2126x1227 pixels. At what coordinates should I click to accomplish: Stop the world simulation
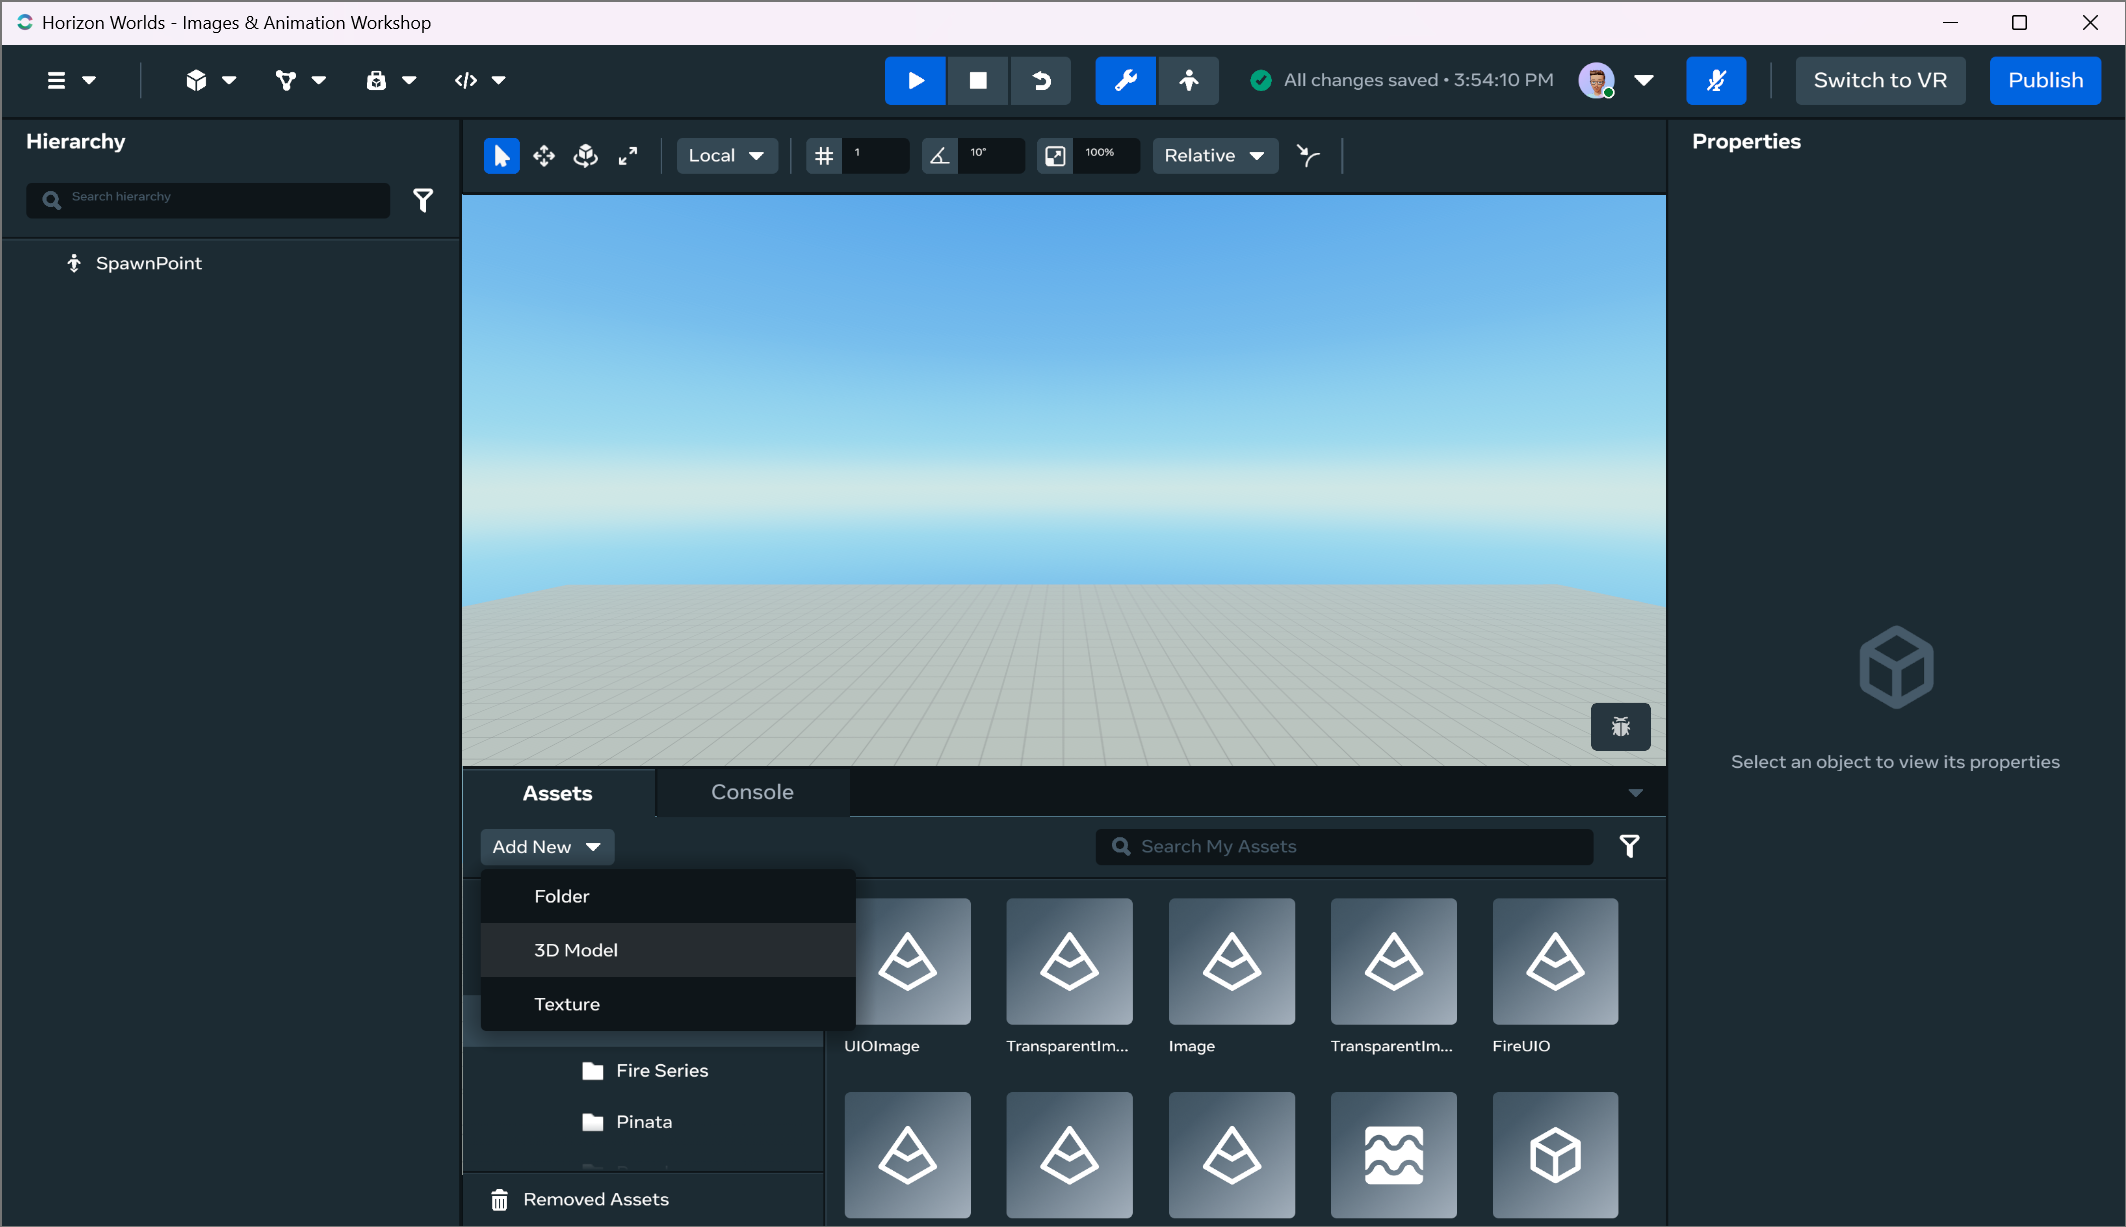point(978,80)
